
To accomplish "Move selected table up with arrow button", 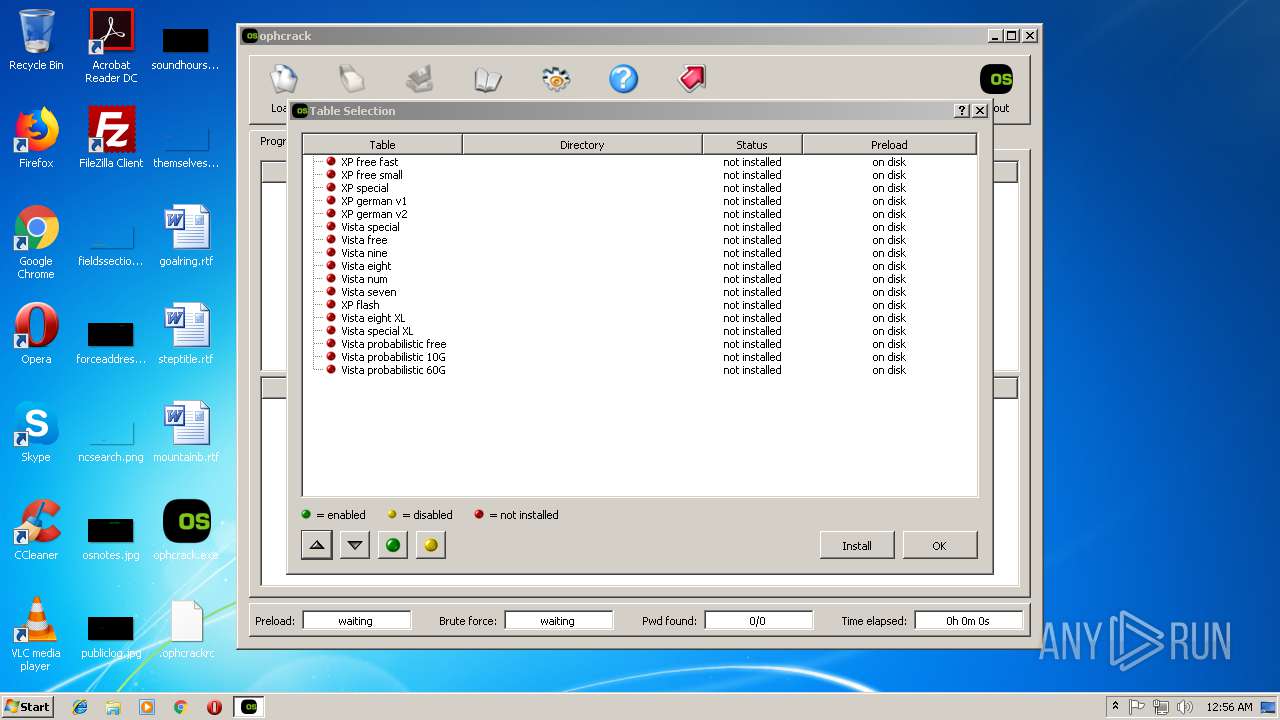I will pos(317,545).
